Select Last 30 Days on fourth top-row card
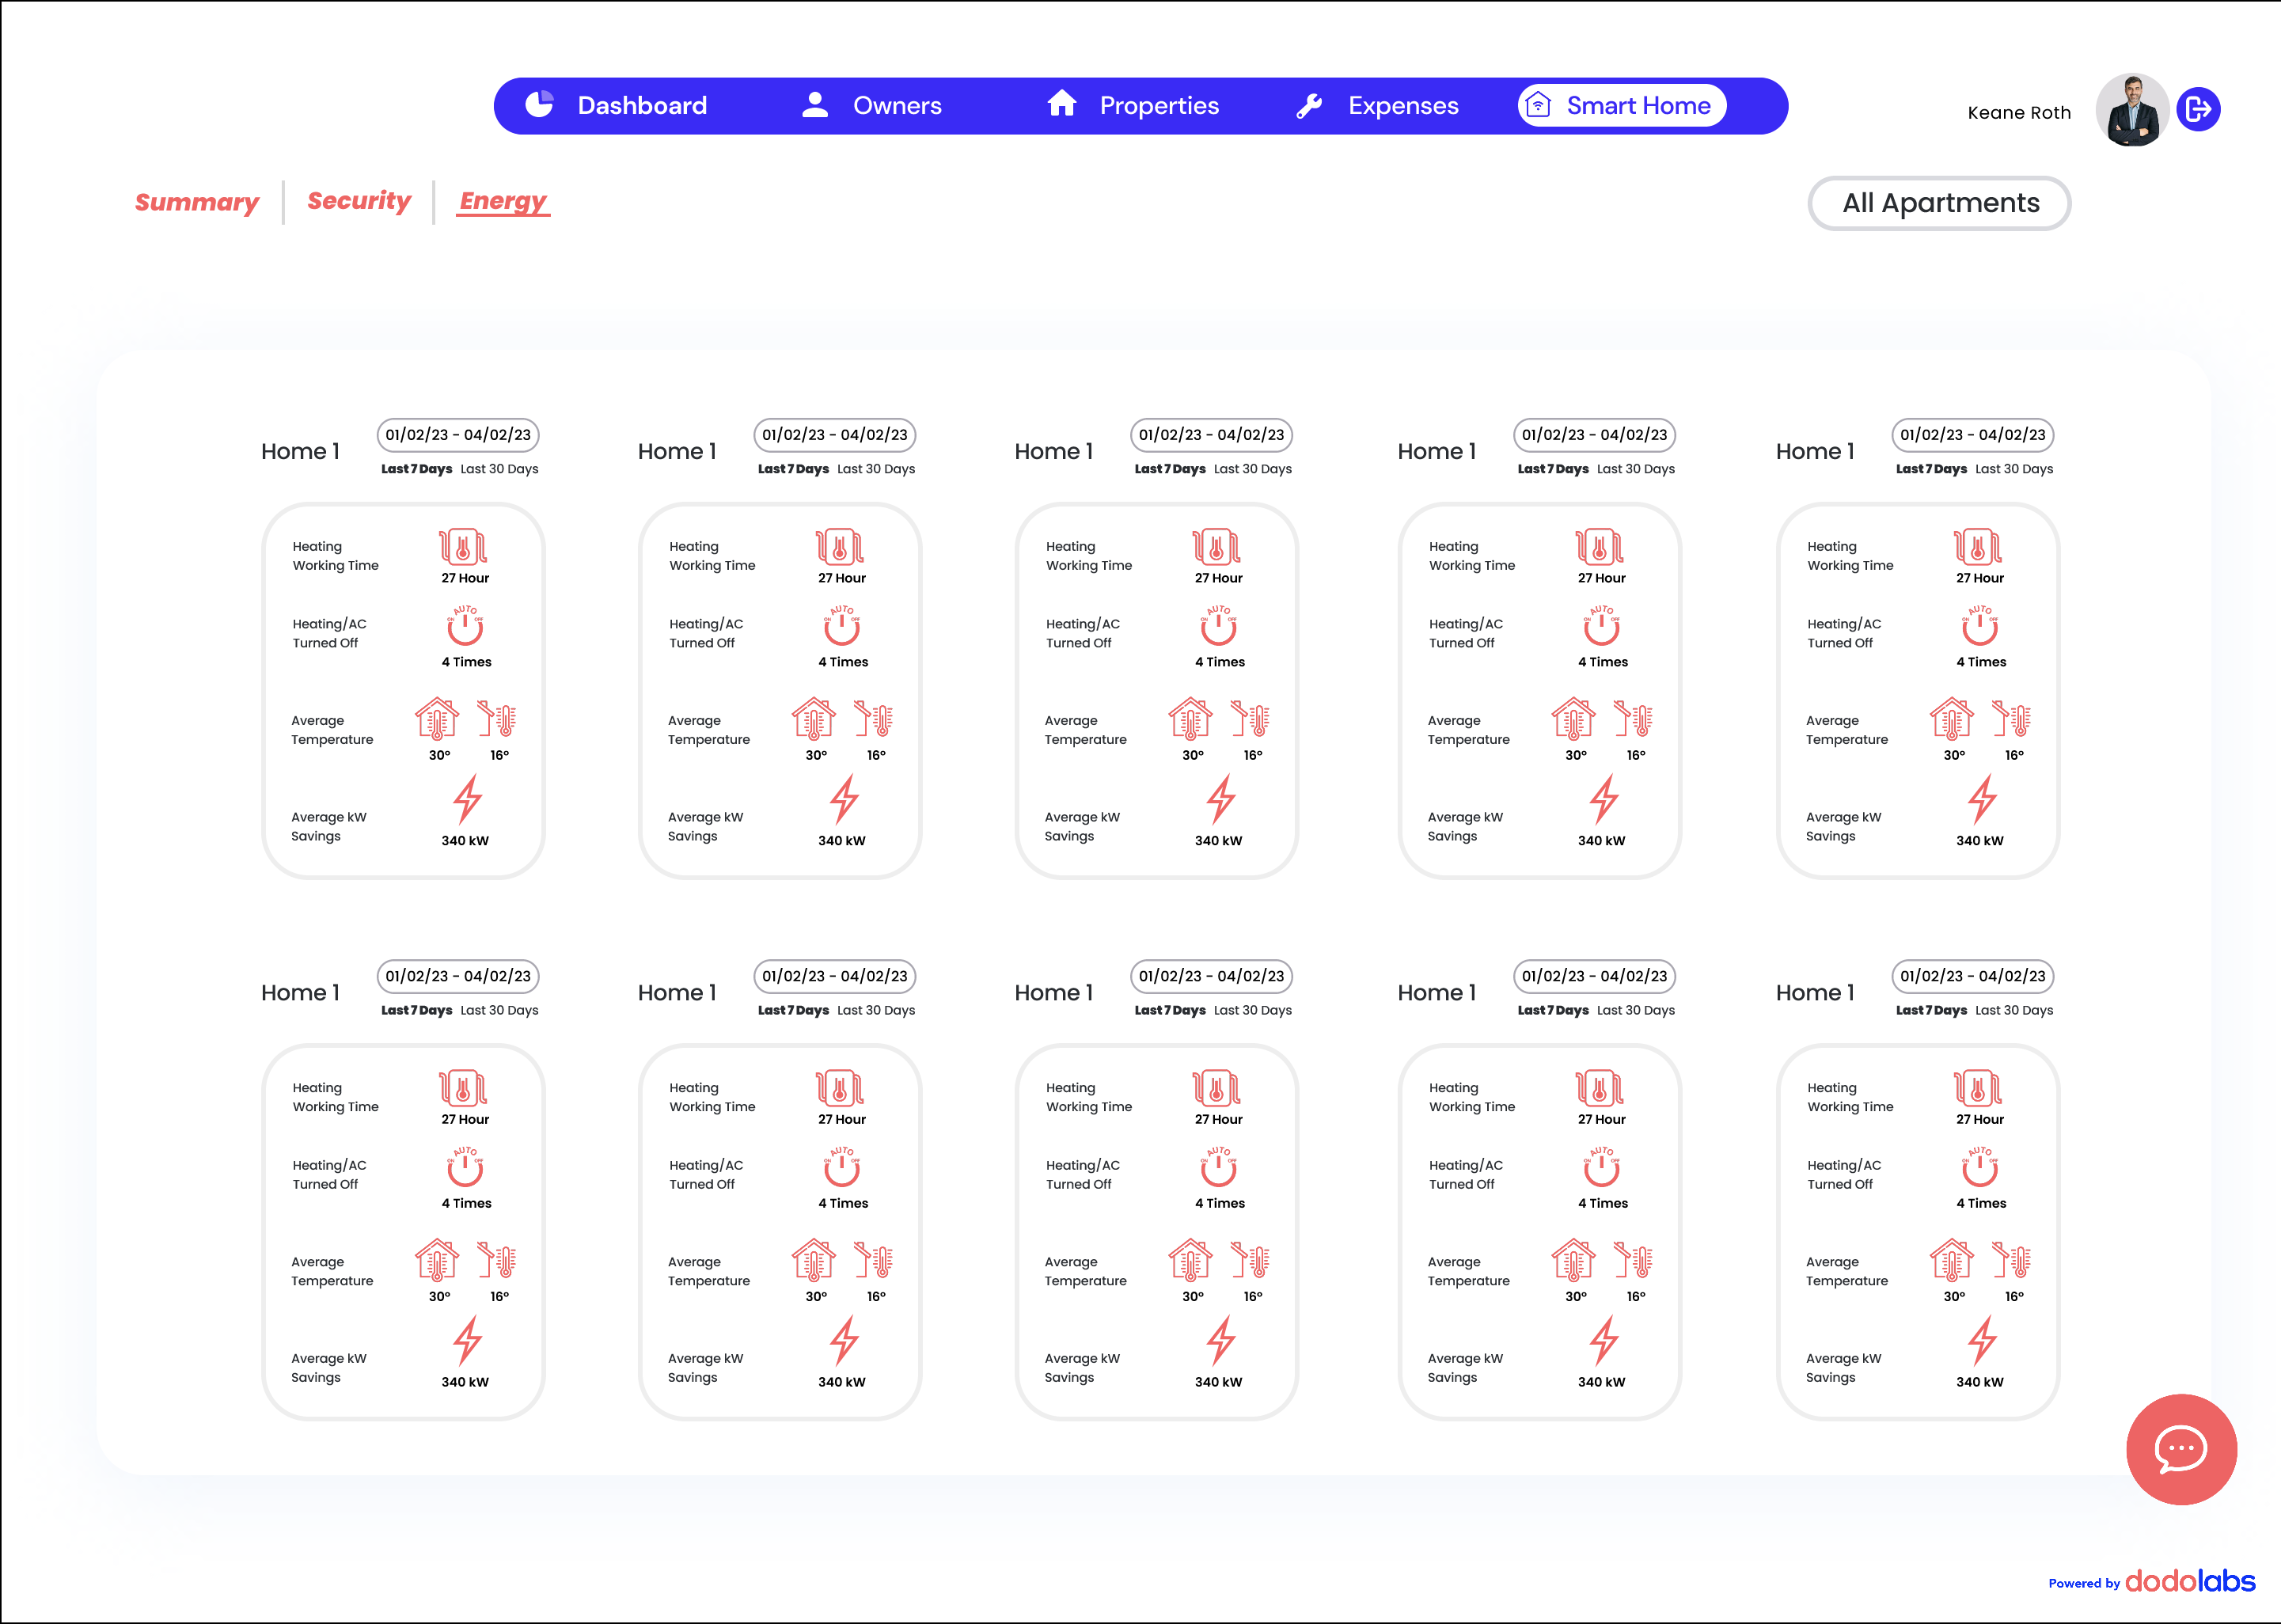This screenshot has width=2281, height=1624. click(1636, 469)
